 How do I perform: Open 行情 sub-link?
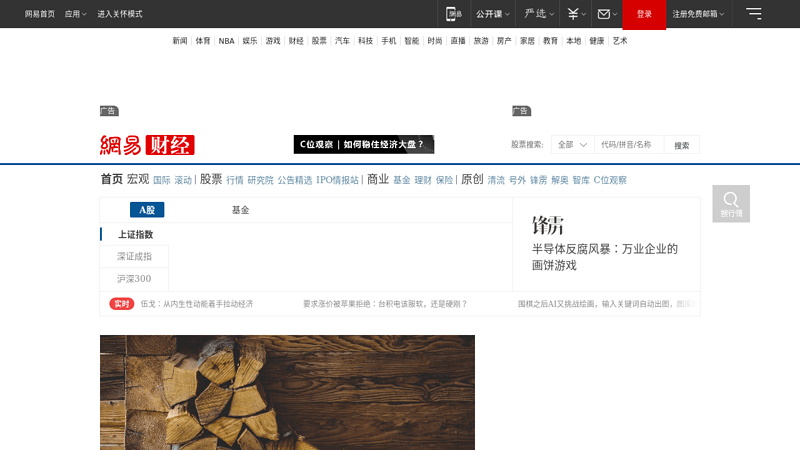tap(235, 180)
